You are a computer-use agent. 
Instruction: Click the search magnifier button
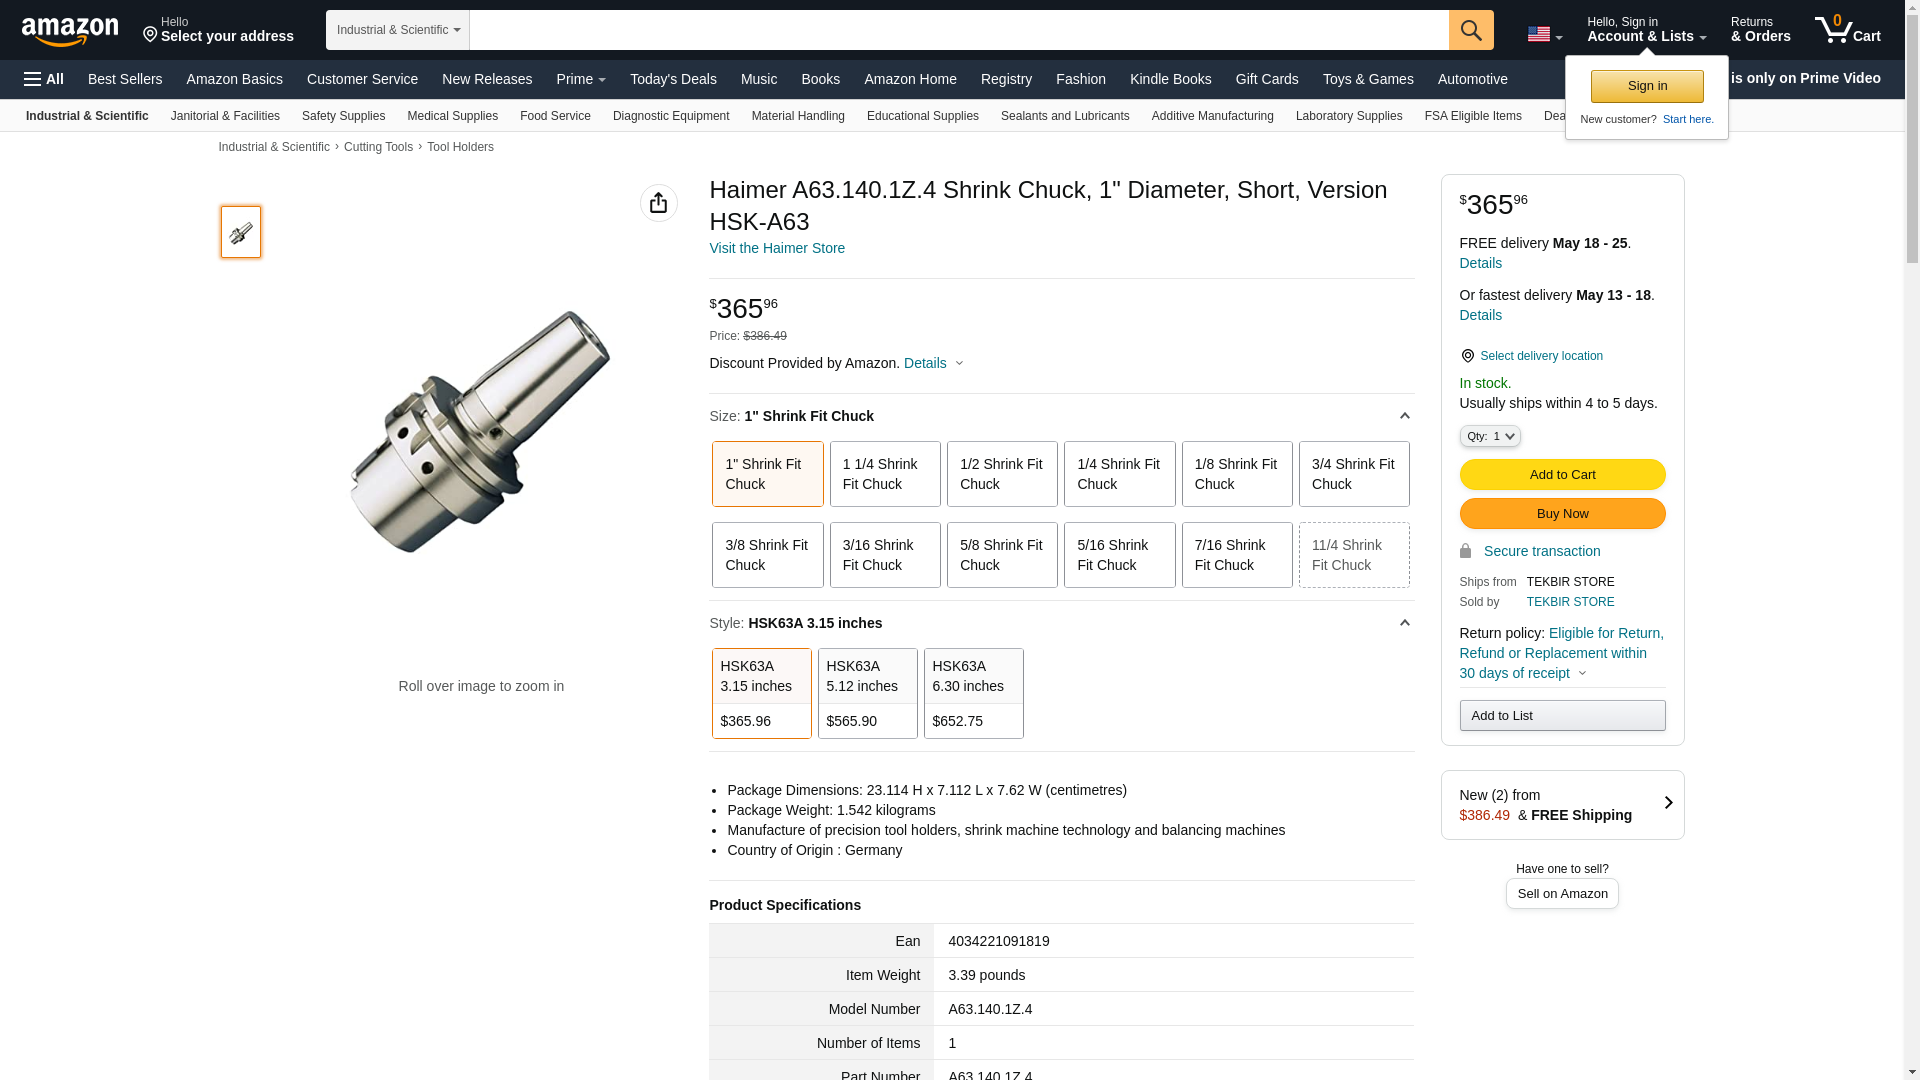(x=1470, y=30)
